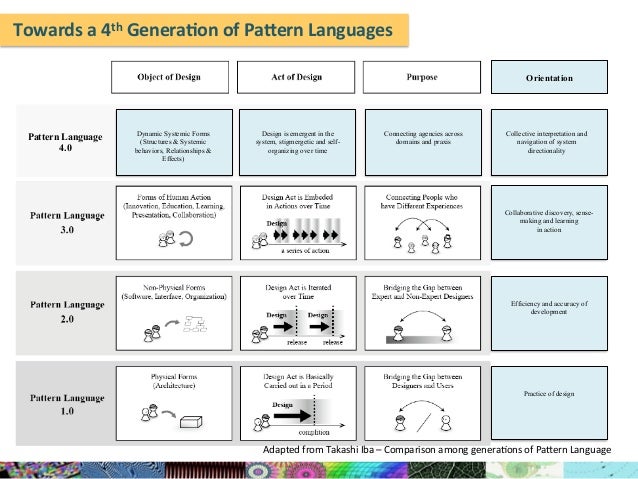
Task: Select the Object of Design column header
Action: [x=170, y=77]
